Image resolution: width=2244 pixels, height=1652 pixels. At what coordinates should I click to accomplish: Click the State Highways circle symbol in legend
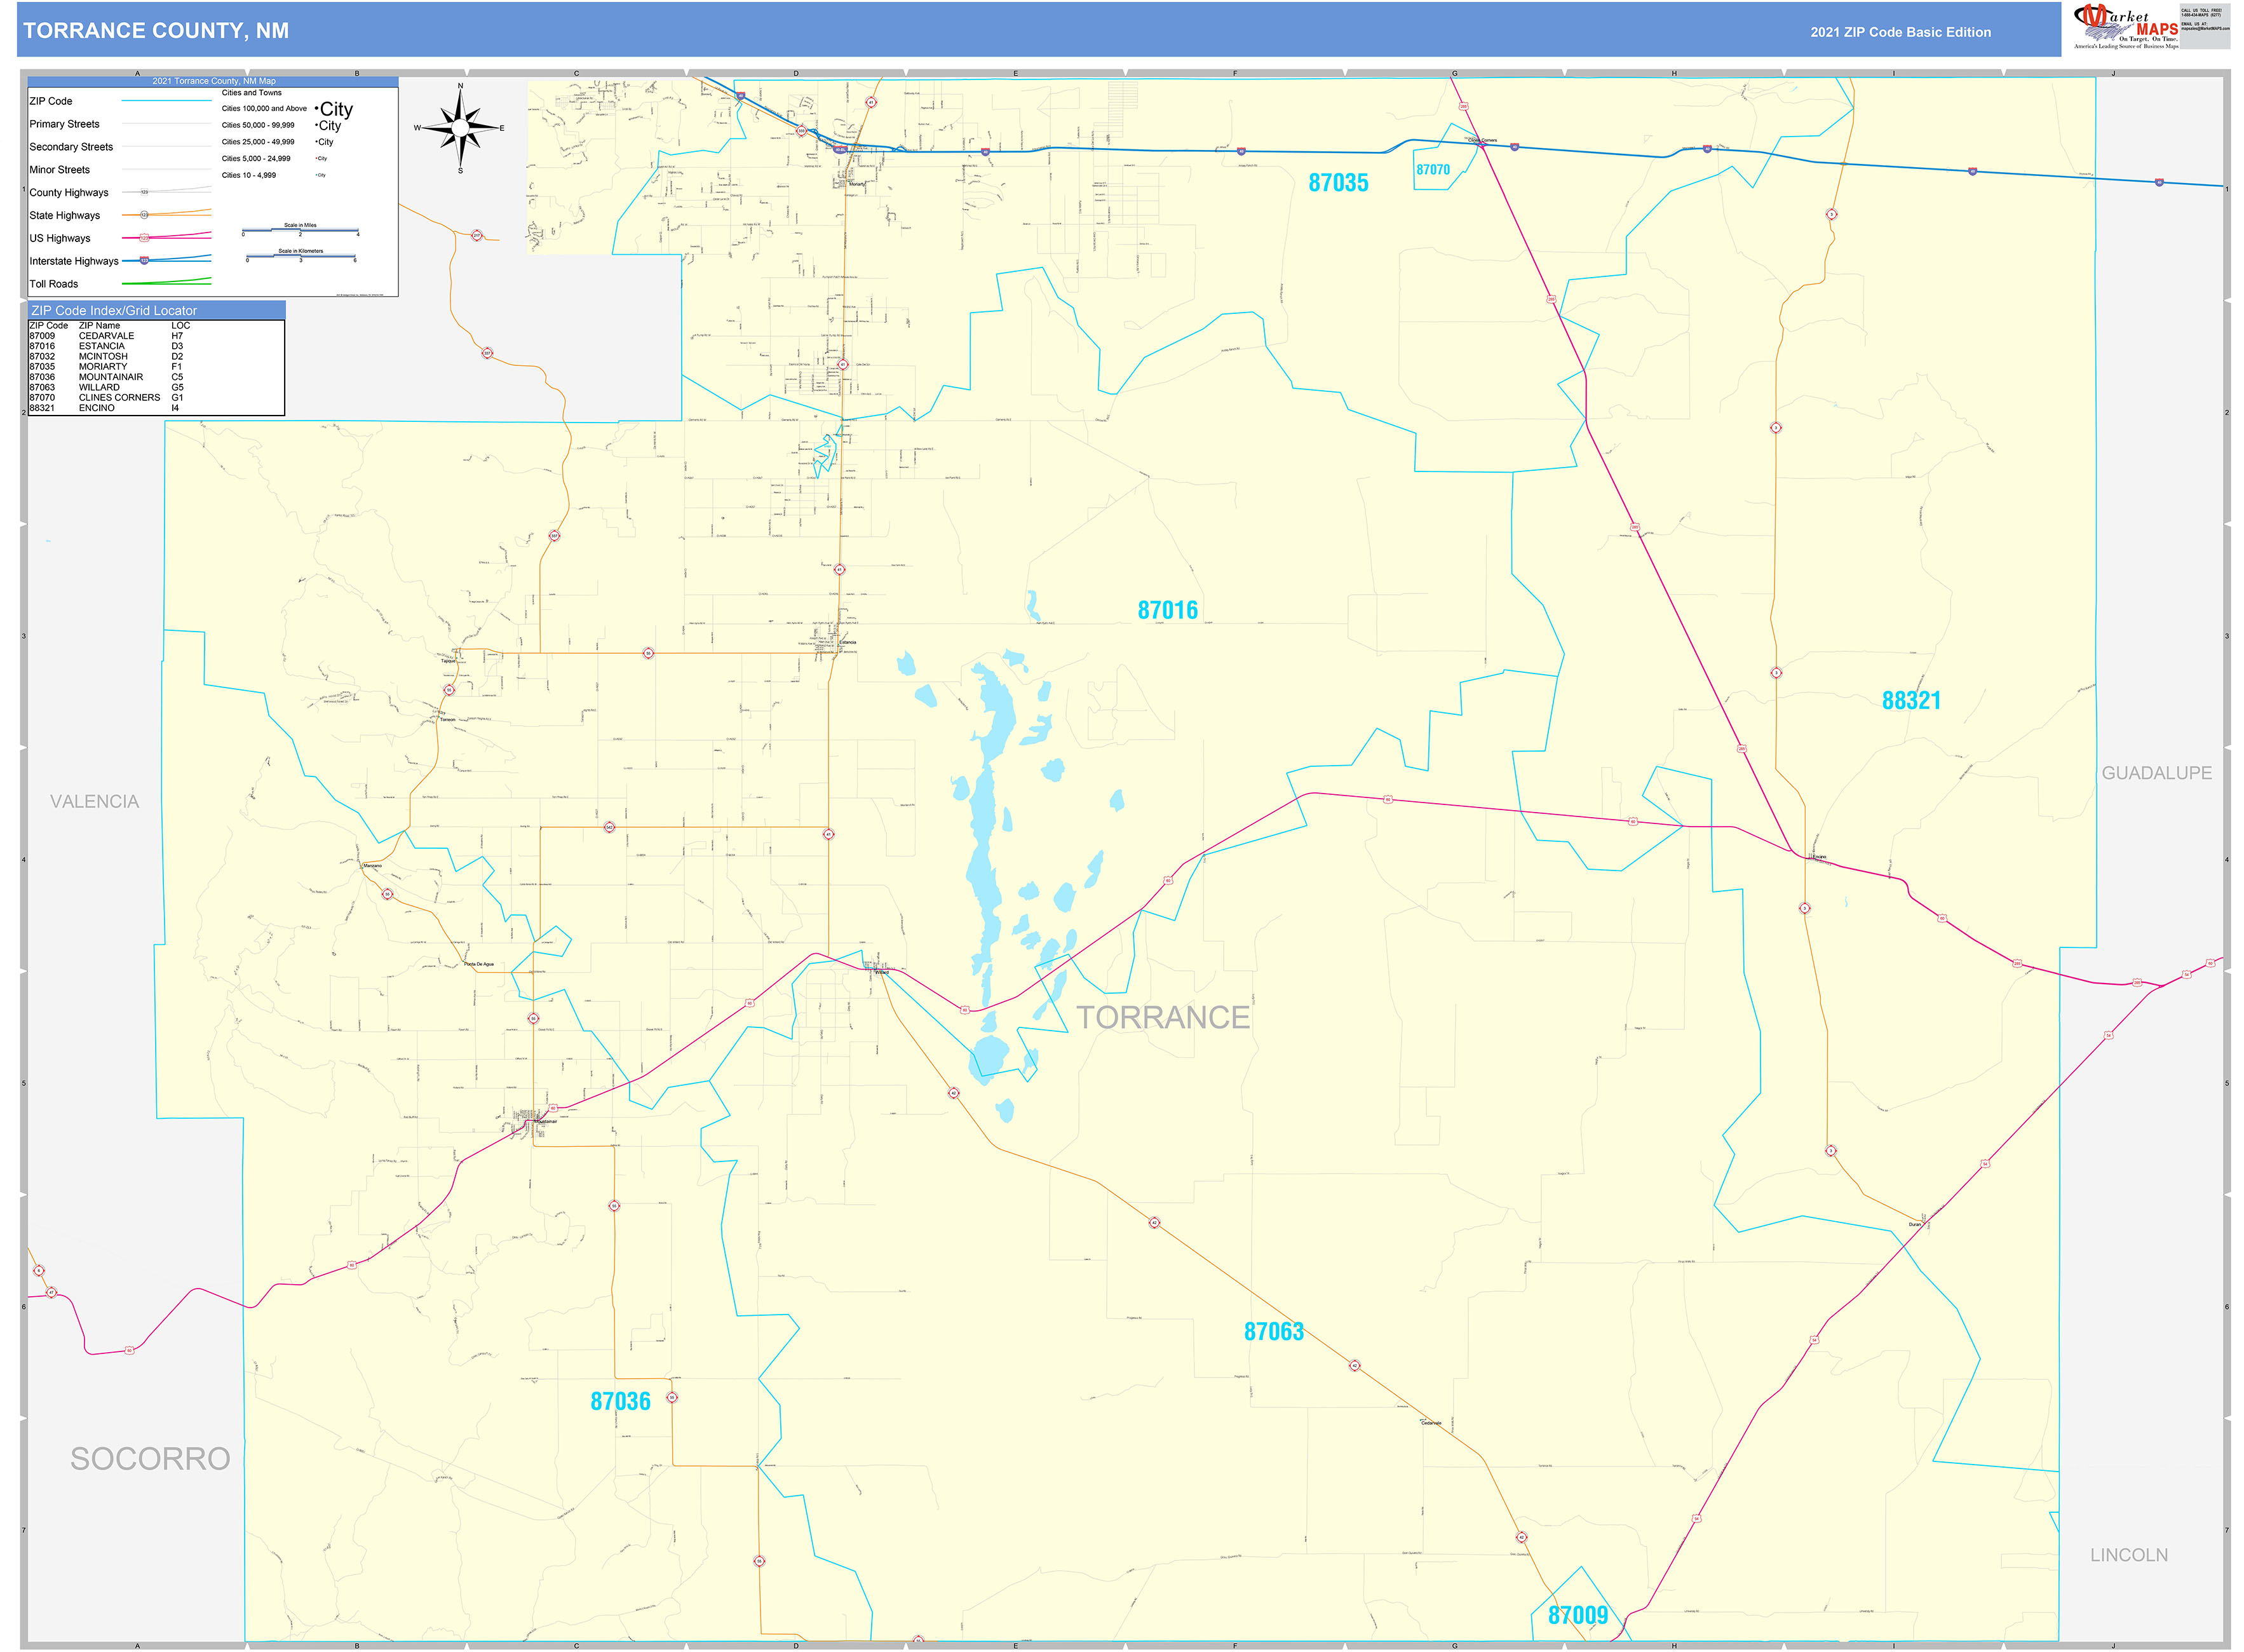tap(144, 215)
